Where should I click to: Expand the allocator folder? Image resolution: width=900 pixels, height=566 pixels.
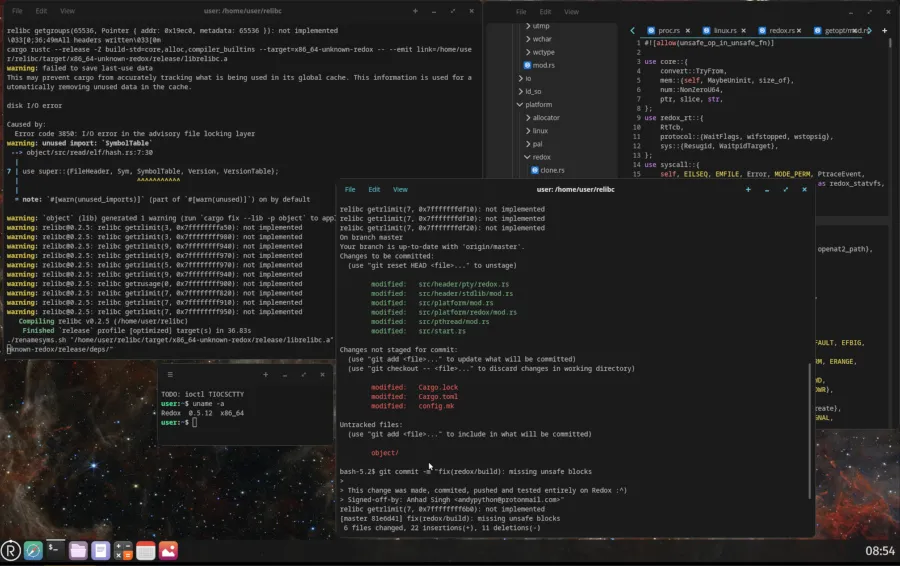click(526, 117)
